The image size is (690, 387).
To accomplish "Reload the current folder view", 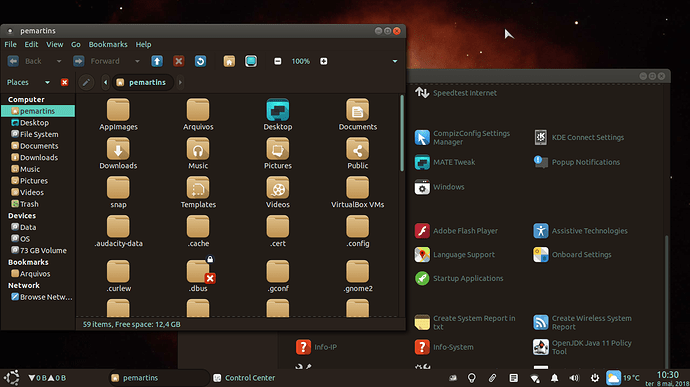I will point(200,61).
